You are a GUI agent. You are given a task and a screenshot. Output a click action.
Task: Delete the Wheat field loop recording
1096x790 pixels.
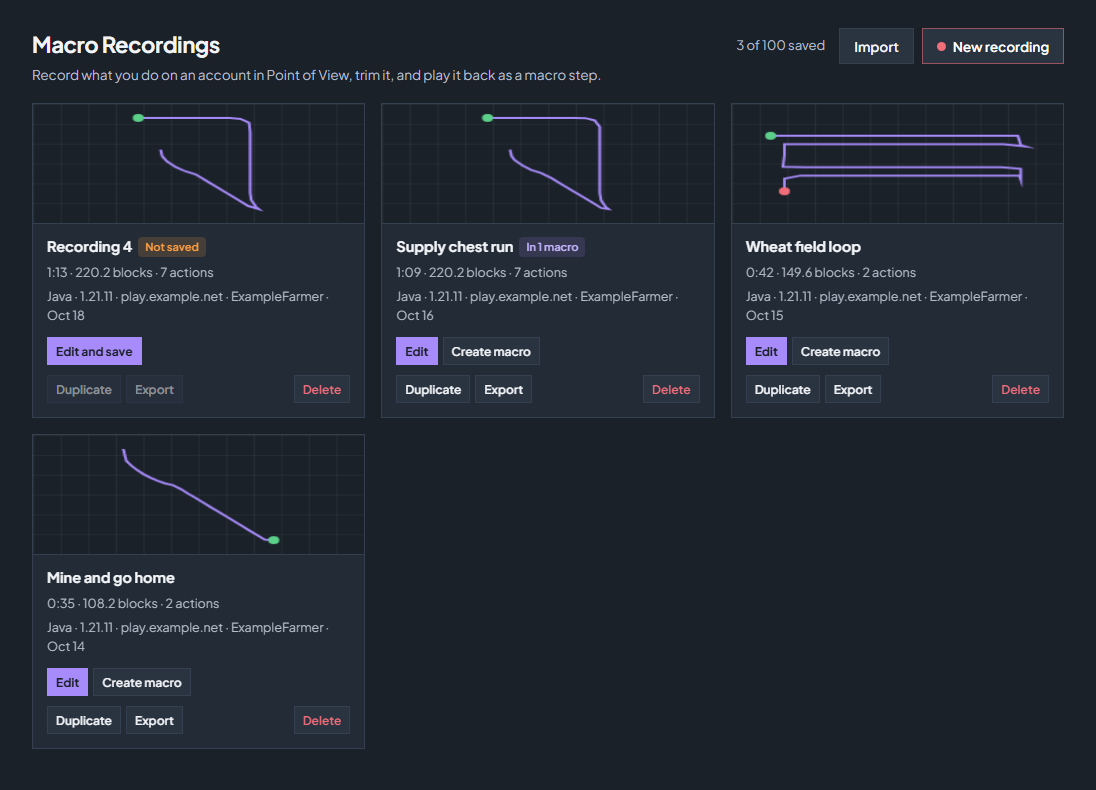[1021, 389]
